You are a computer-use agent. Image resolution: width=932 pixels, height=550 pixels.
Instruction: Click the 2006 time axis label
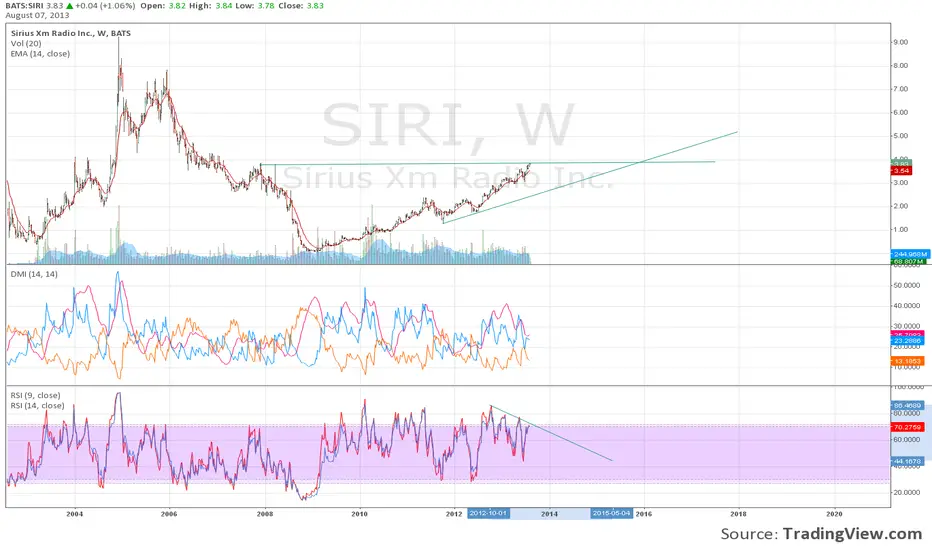pyautogui.click(x=169, y=514)
